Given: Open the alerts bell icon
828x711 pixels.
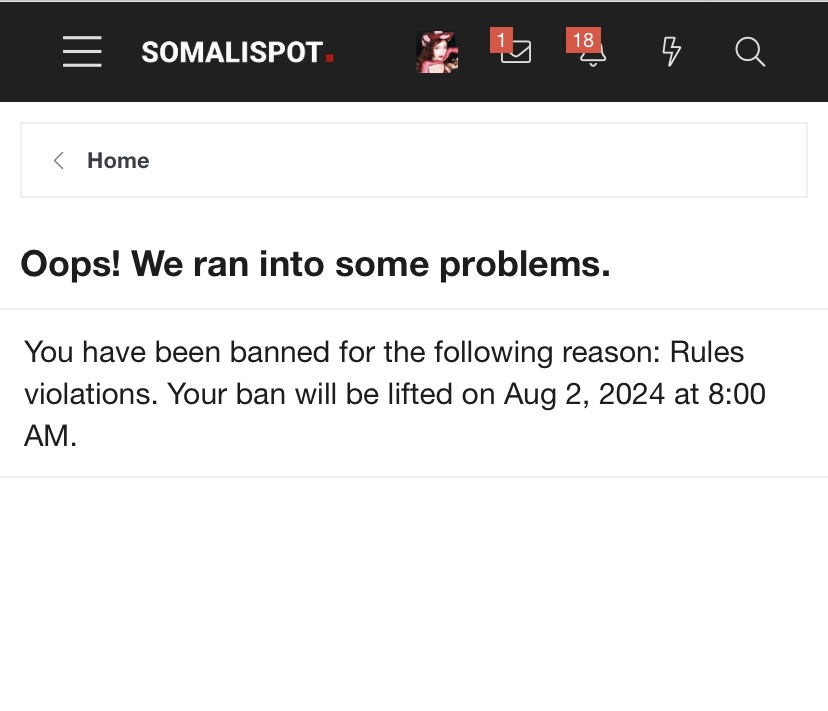Looking at the screenshot, I should tap(593, 54).
